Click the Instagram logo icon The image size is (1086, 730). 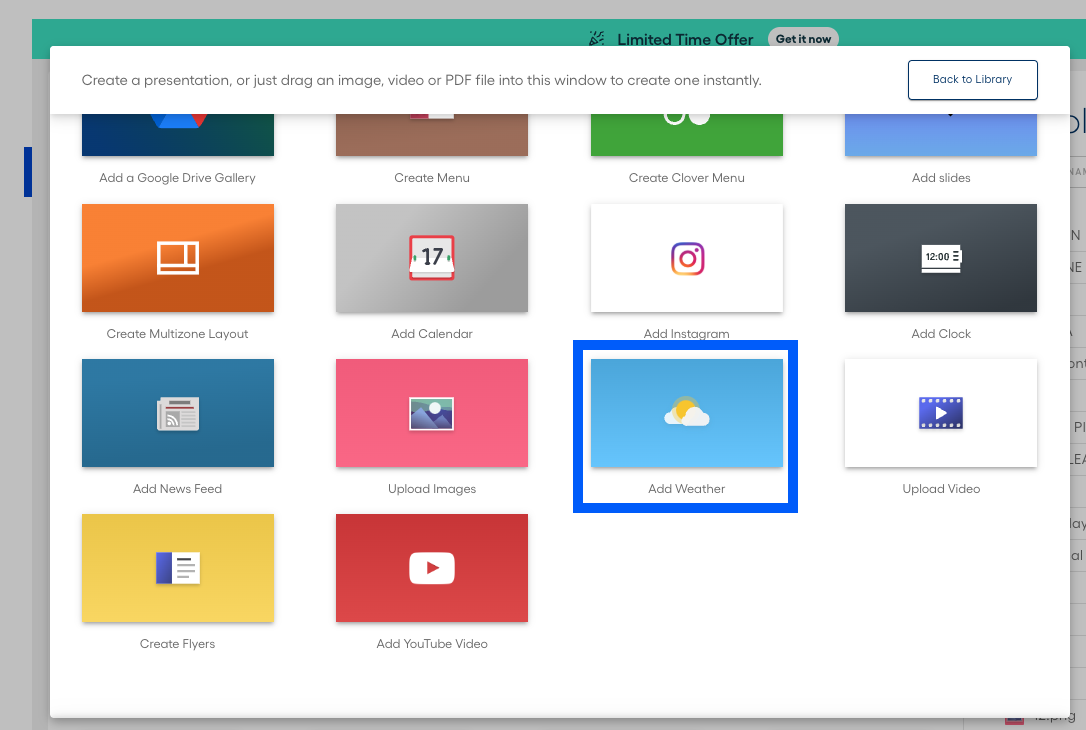tap(687, 258)
